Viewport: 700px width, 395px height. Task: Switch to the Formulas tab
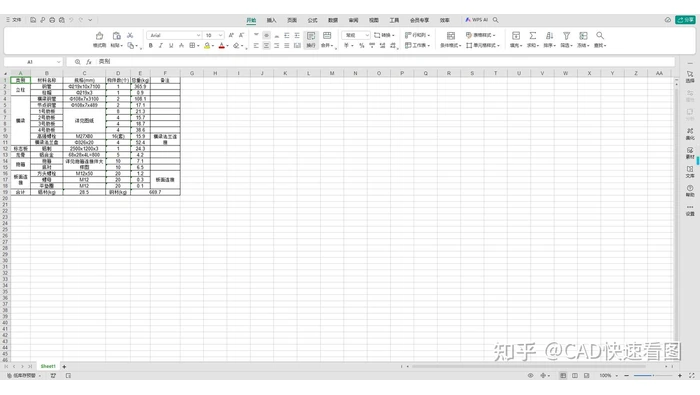pos(312,20)
